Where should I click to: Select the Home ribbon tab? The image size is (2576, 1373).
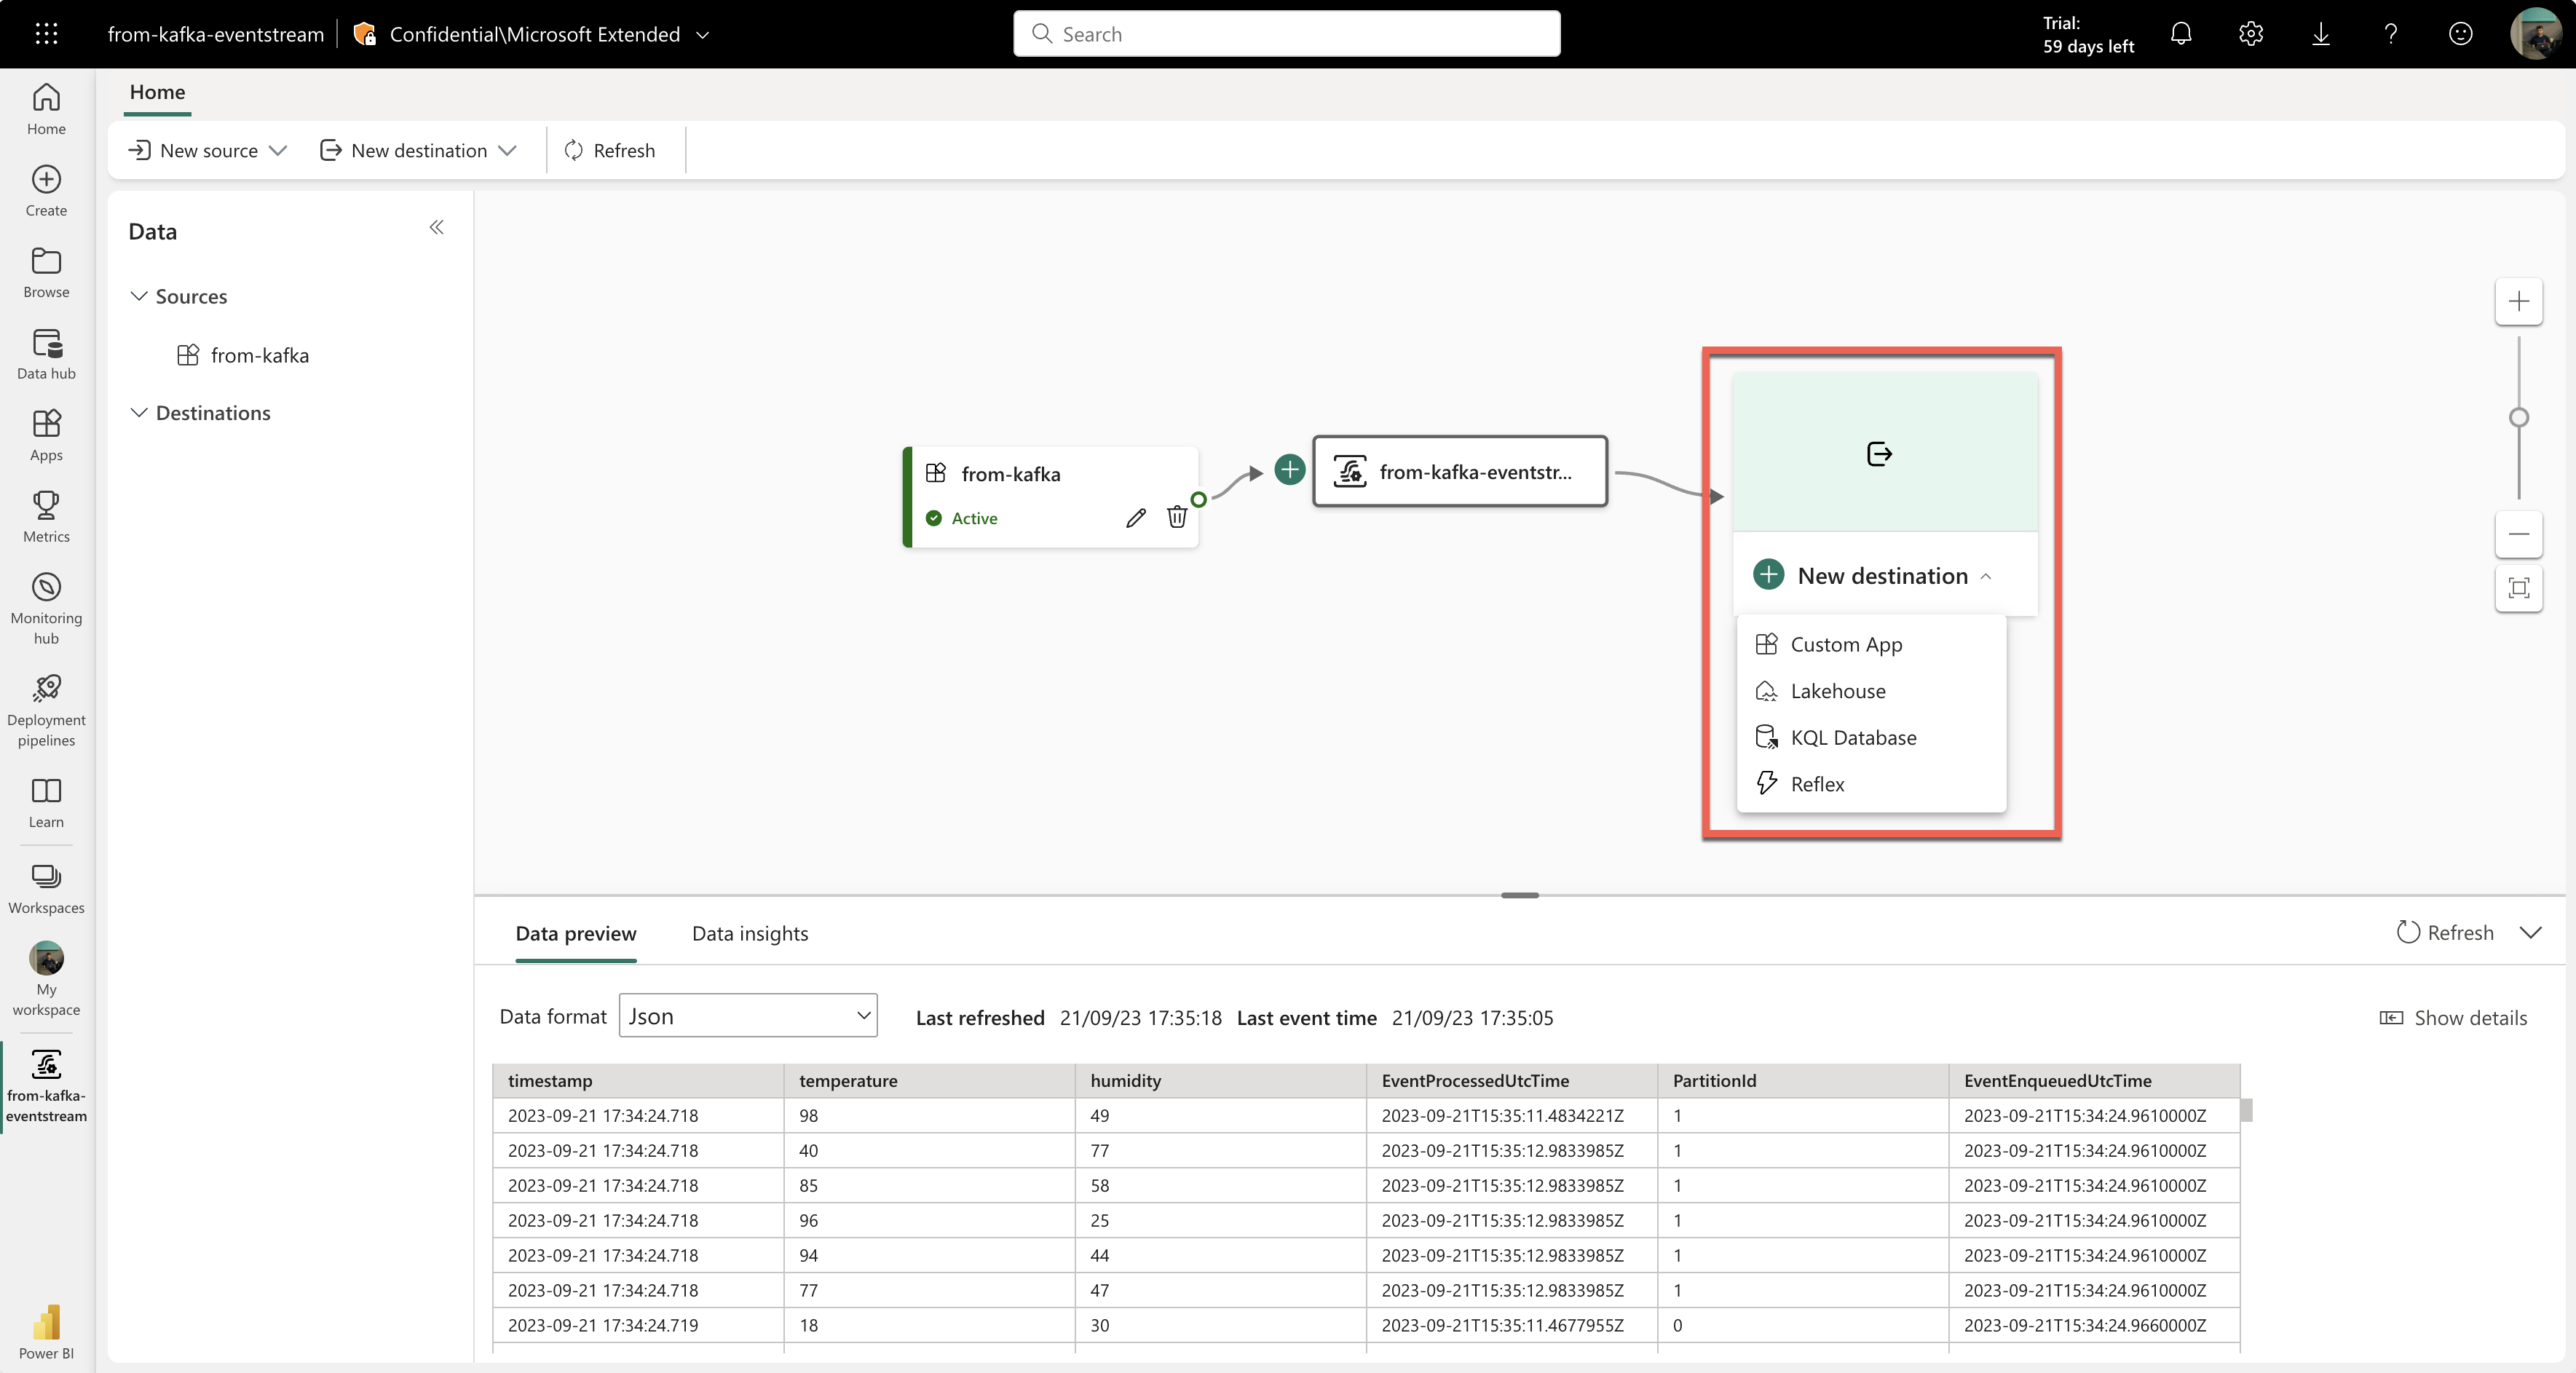(157, 93)
